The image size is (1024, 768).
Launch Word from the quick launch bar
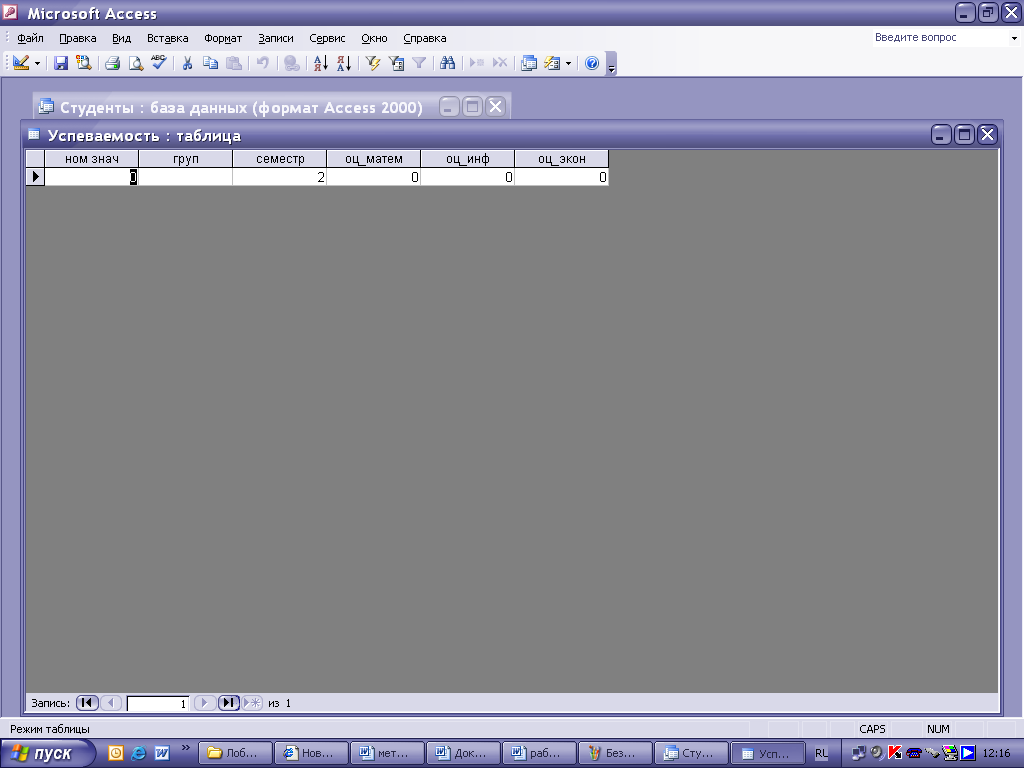click(x=162, y=753)
